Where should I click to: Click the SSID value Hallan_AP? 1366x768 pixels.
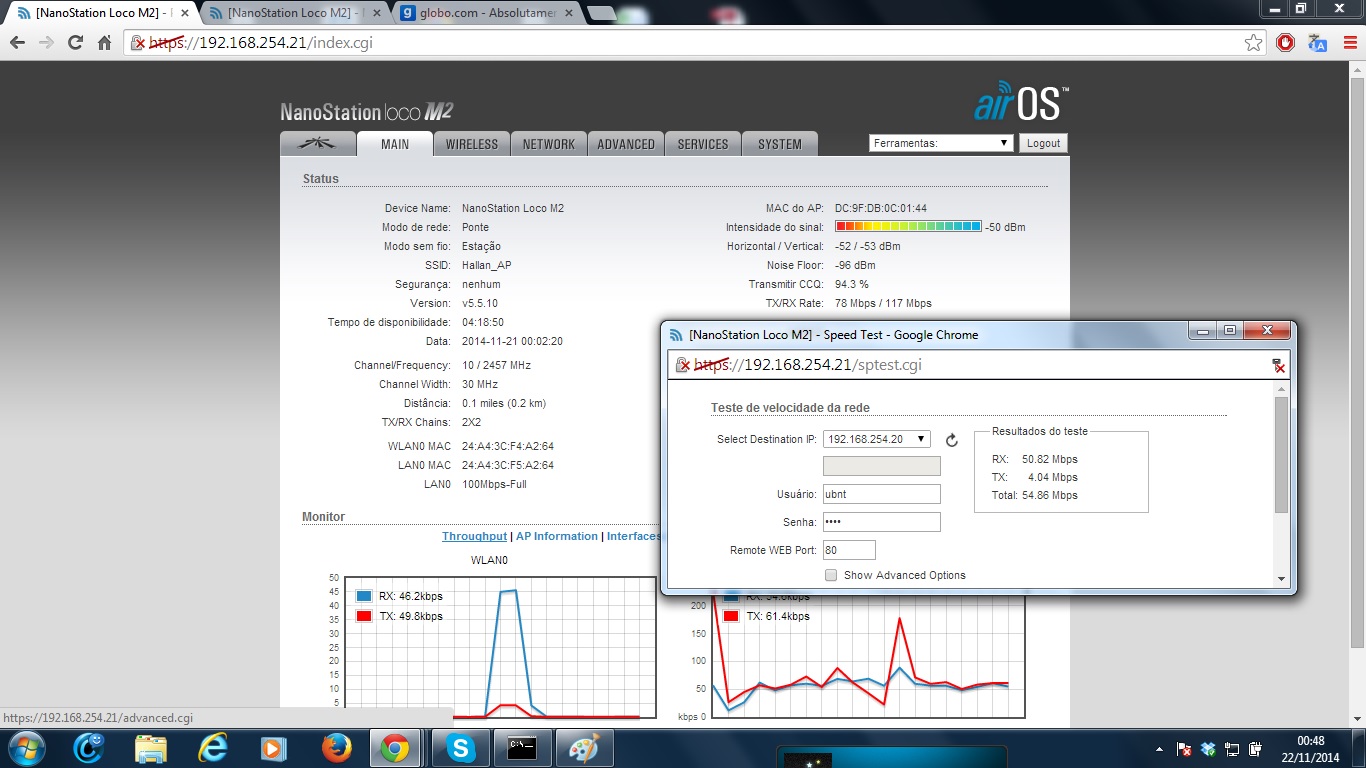coord(487,265)
